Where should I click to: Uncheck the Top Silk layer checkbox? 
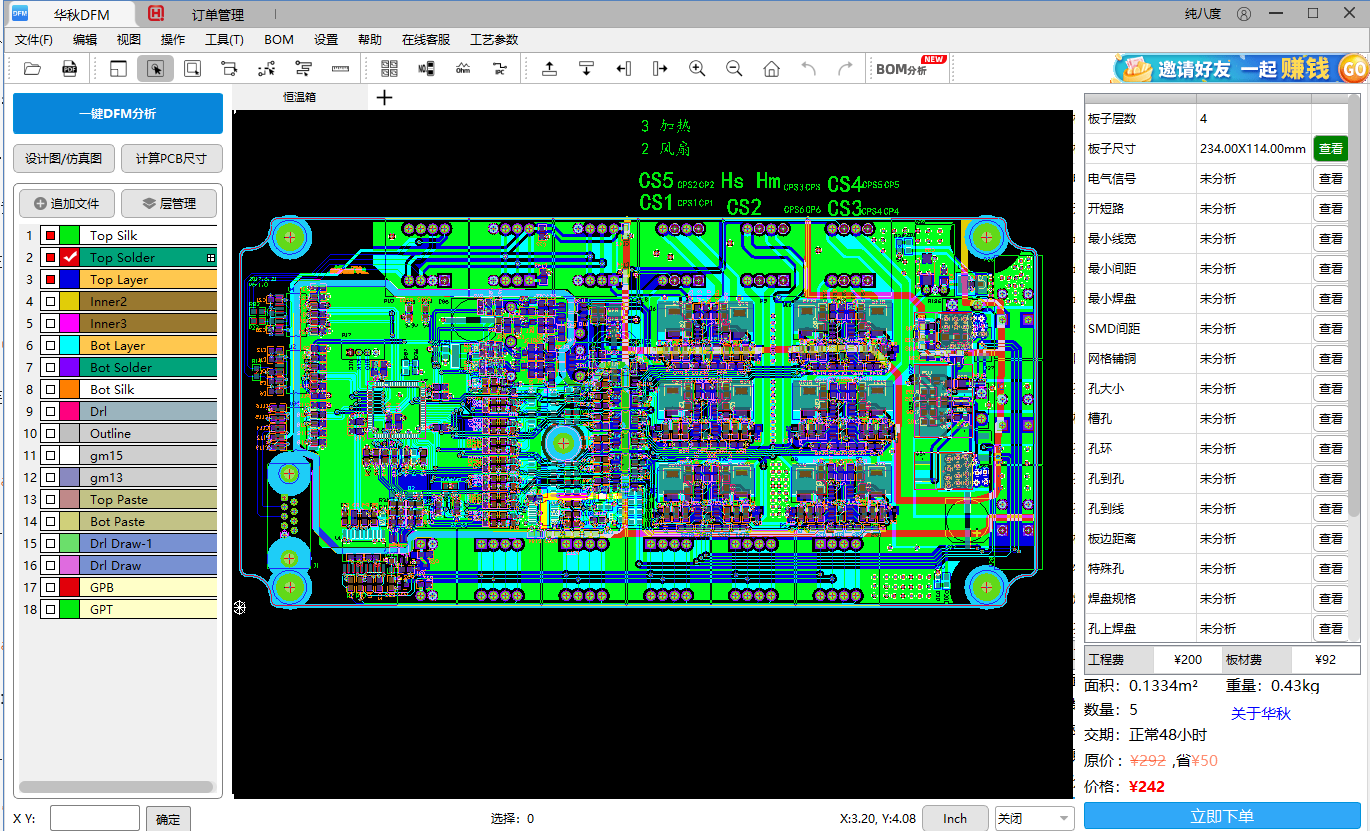click(50, 235)
